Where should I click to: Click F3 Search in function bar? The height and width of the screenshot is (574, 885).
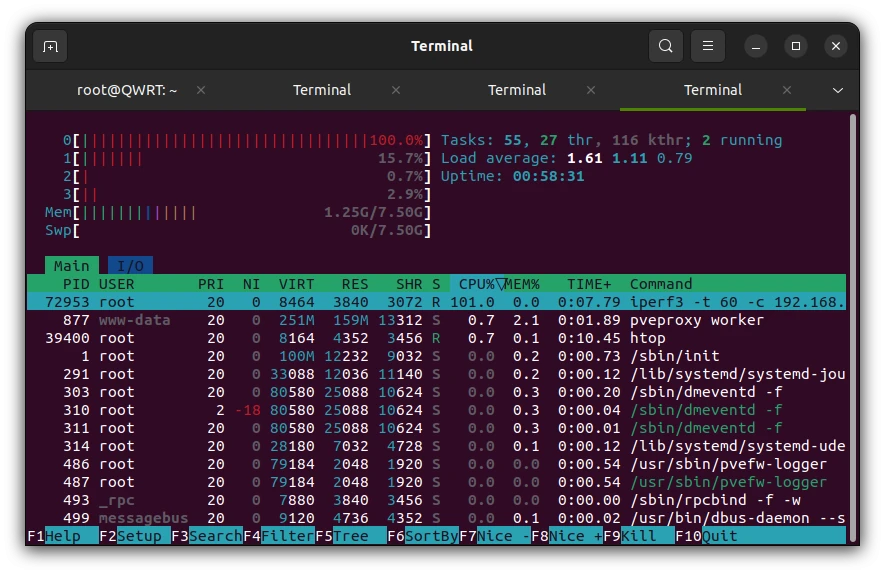(207, 536)
